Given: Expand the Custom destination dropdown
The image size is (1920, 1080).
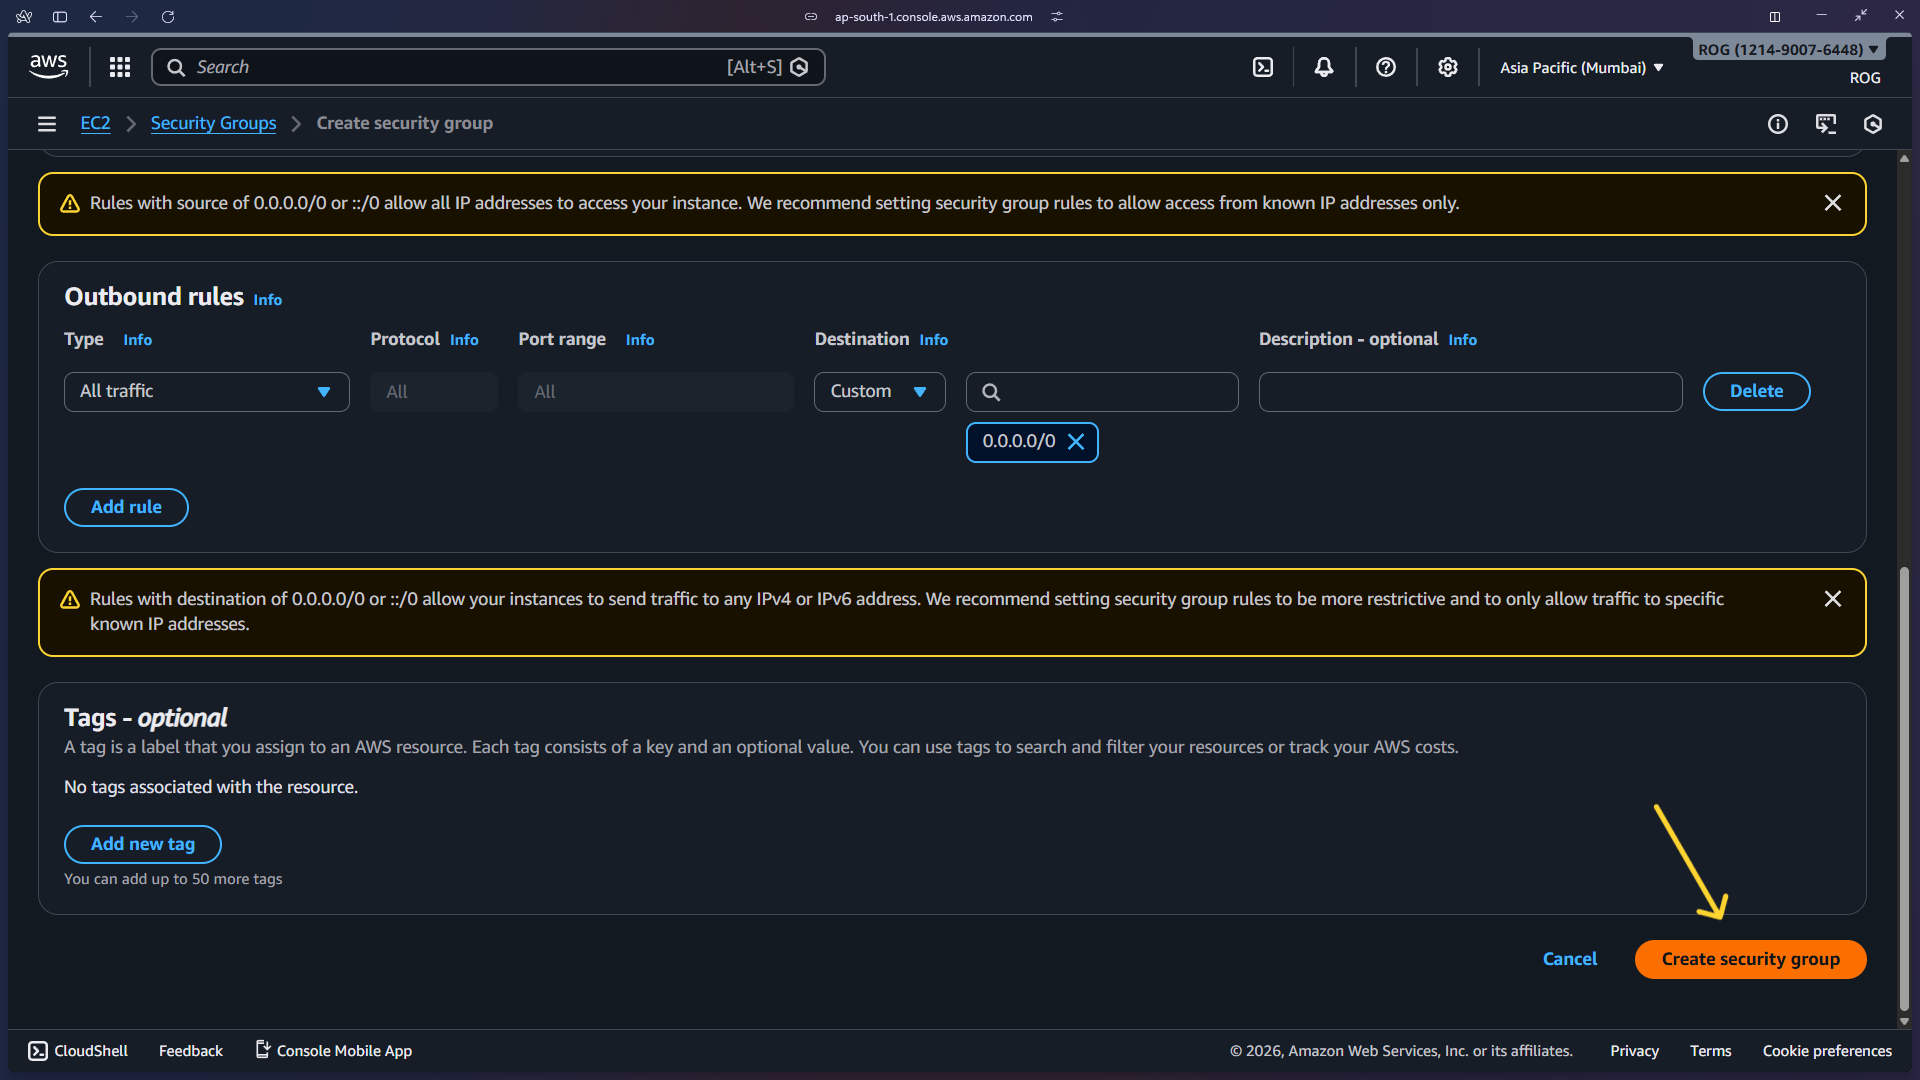Looking at the screenshot, I should (x=879, y=392).
